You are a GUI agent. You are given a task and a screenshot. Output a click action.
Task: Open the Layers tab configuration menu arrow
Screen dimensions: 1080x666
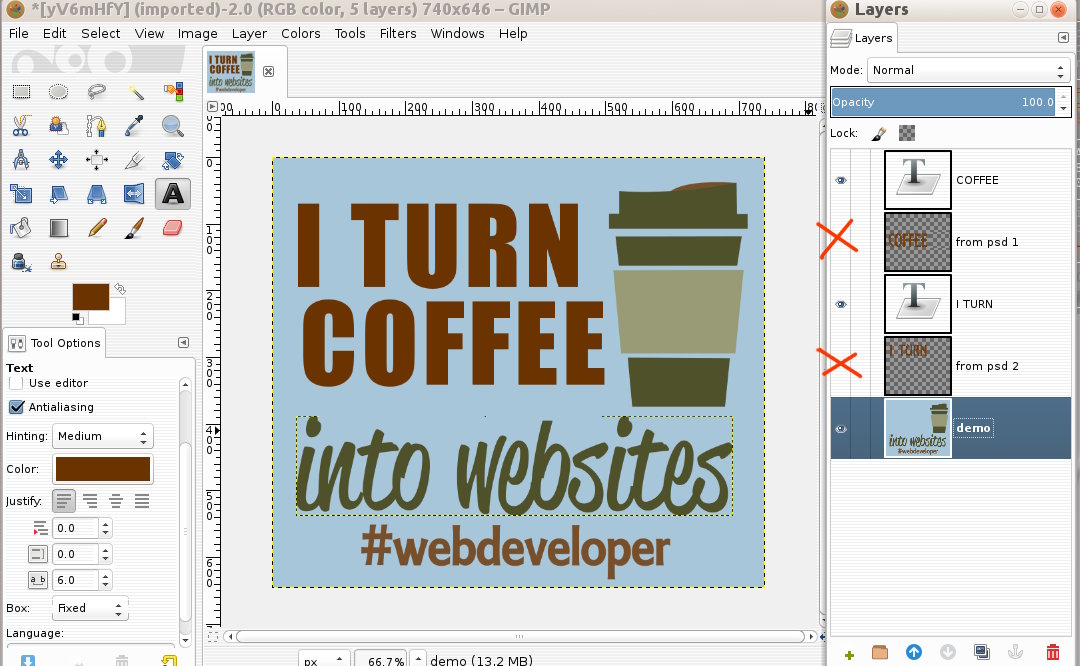tap(1063, 37)
